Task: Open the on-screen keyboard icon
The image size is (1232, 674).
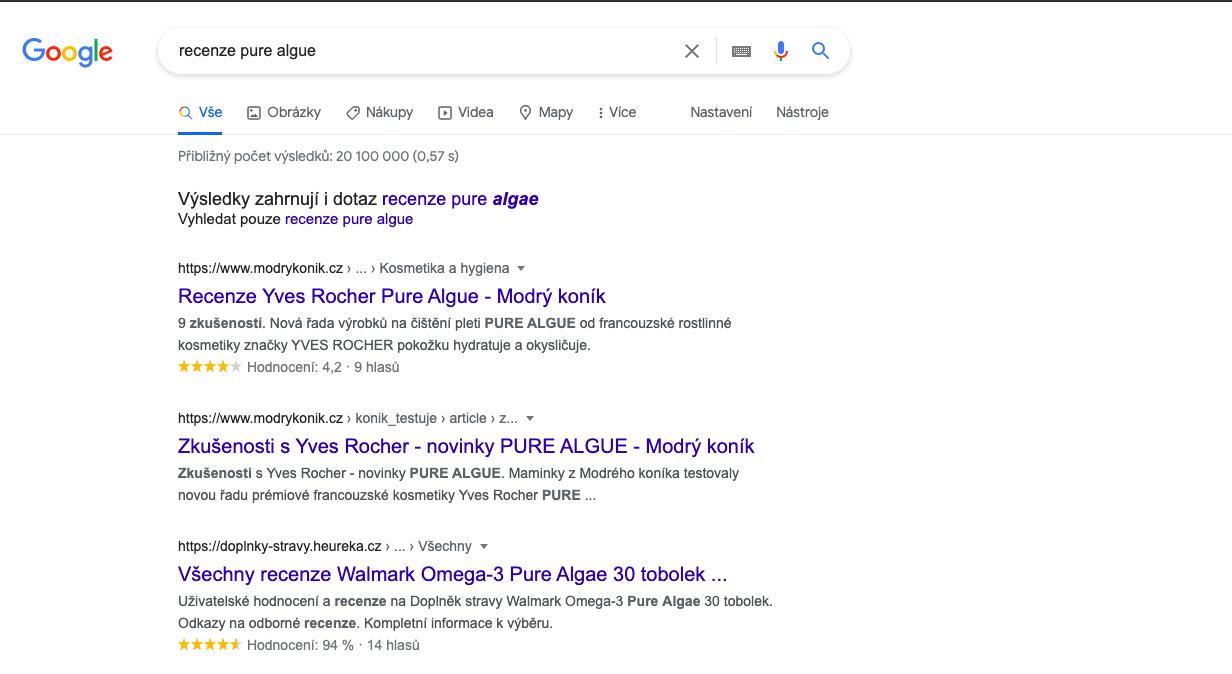Action: pos(741,51)
